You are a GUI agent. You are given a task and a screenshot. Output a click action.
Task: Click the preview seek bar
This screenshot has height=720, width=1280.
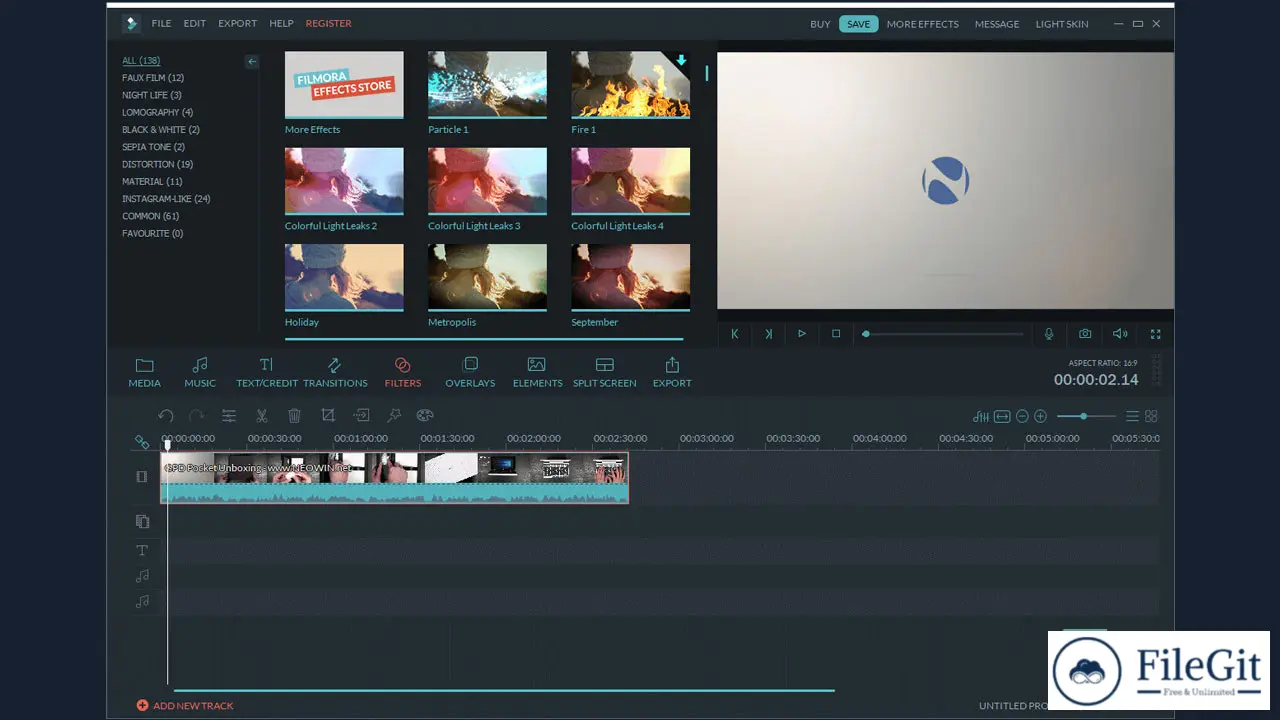pyautogui.click(x=943, y=334)
